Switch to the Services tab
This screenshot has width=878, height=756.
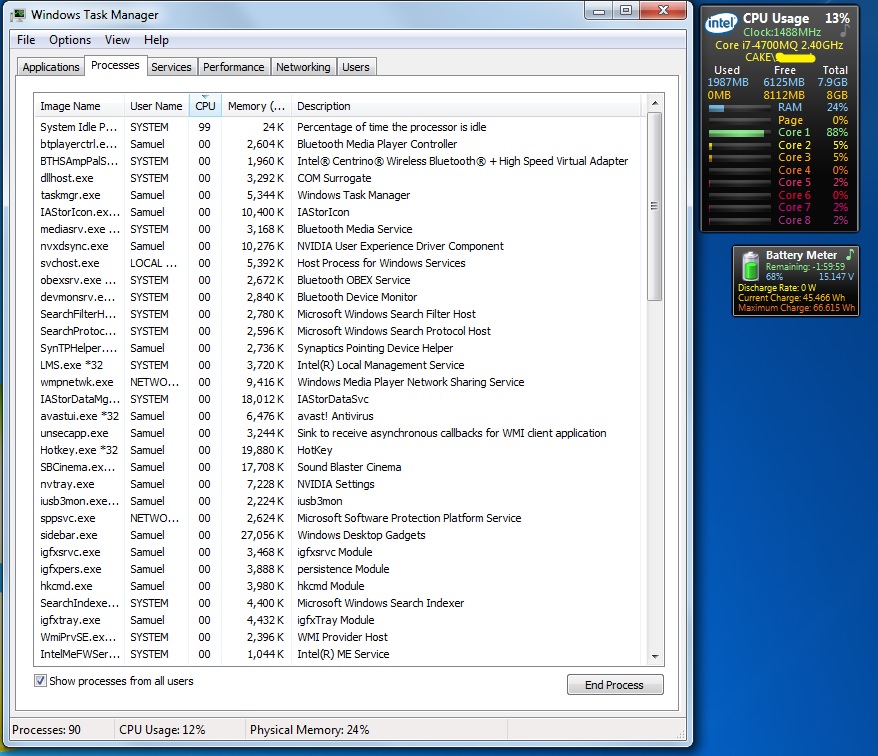171,67
